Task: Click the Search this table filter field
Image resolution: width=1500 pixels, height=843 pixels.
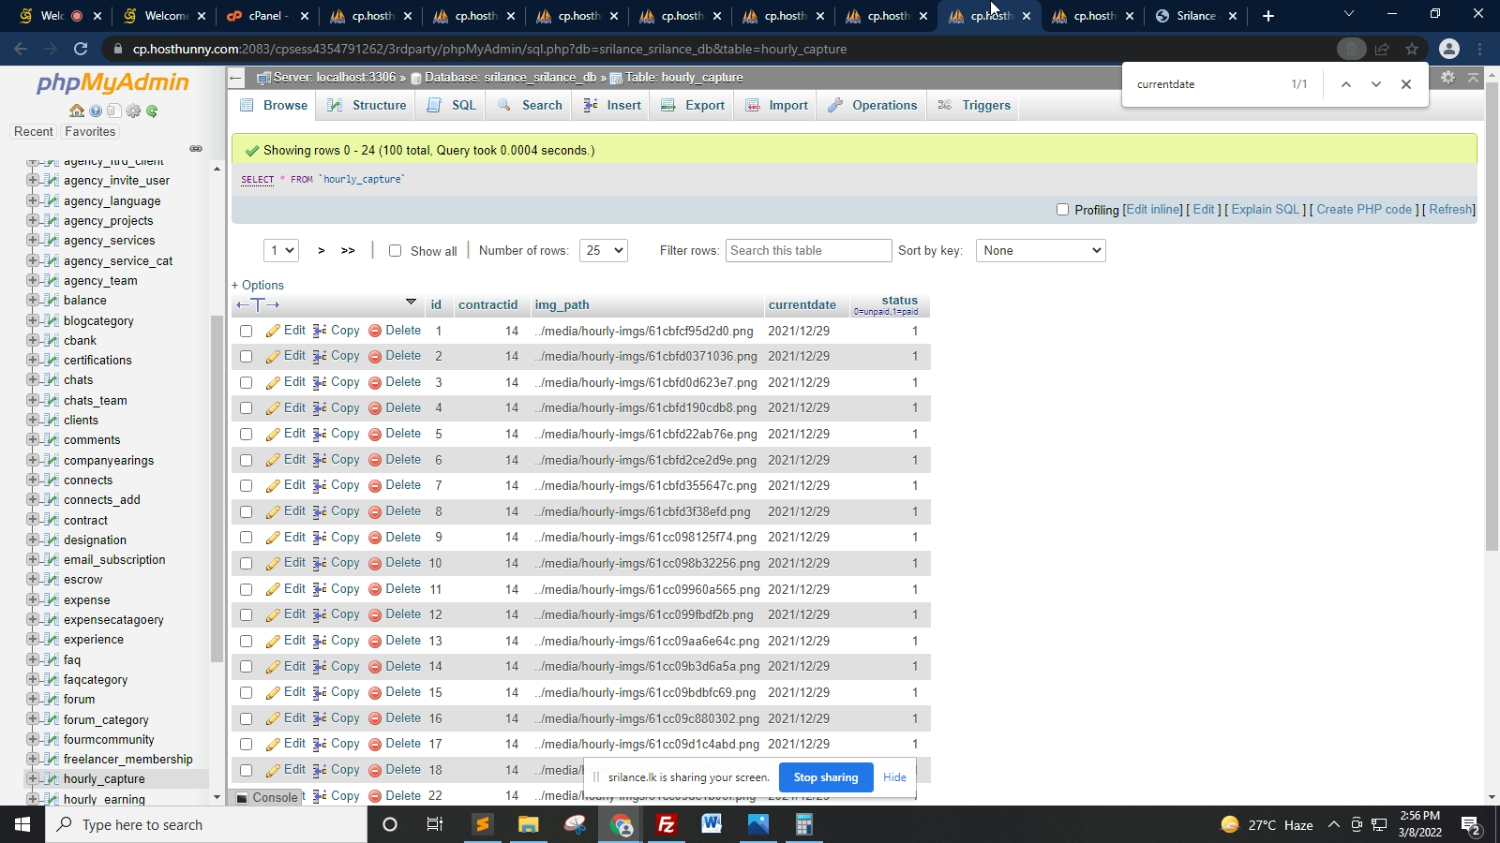Action: [x=808, y=251]
